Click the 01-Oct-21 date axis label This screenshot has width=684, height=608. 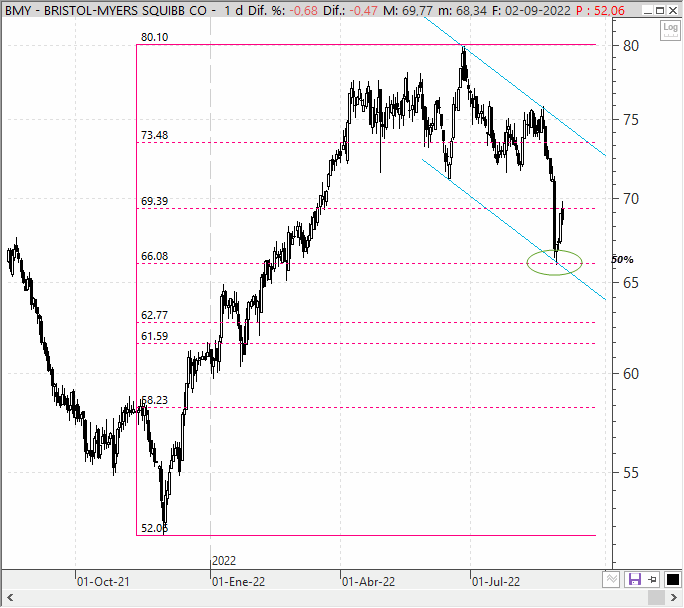click(x=103, y=582)
